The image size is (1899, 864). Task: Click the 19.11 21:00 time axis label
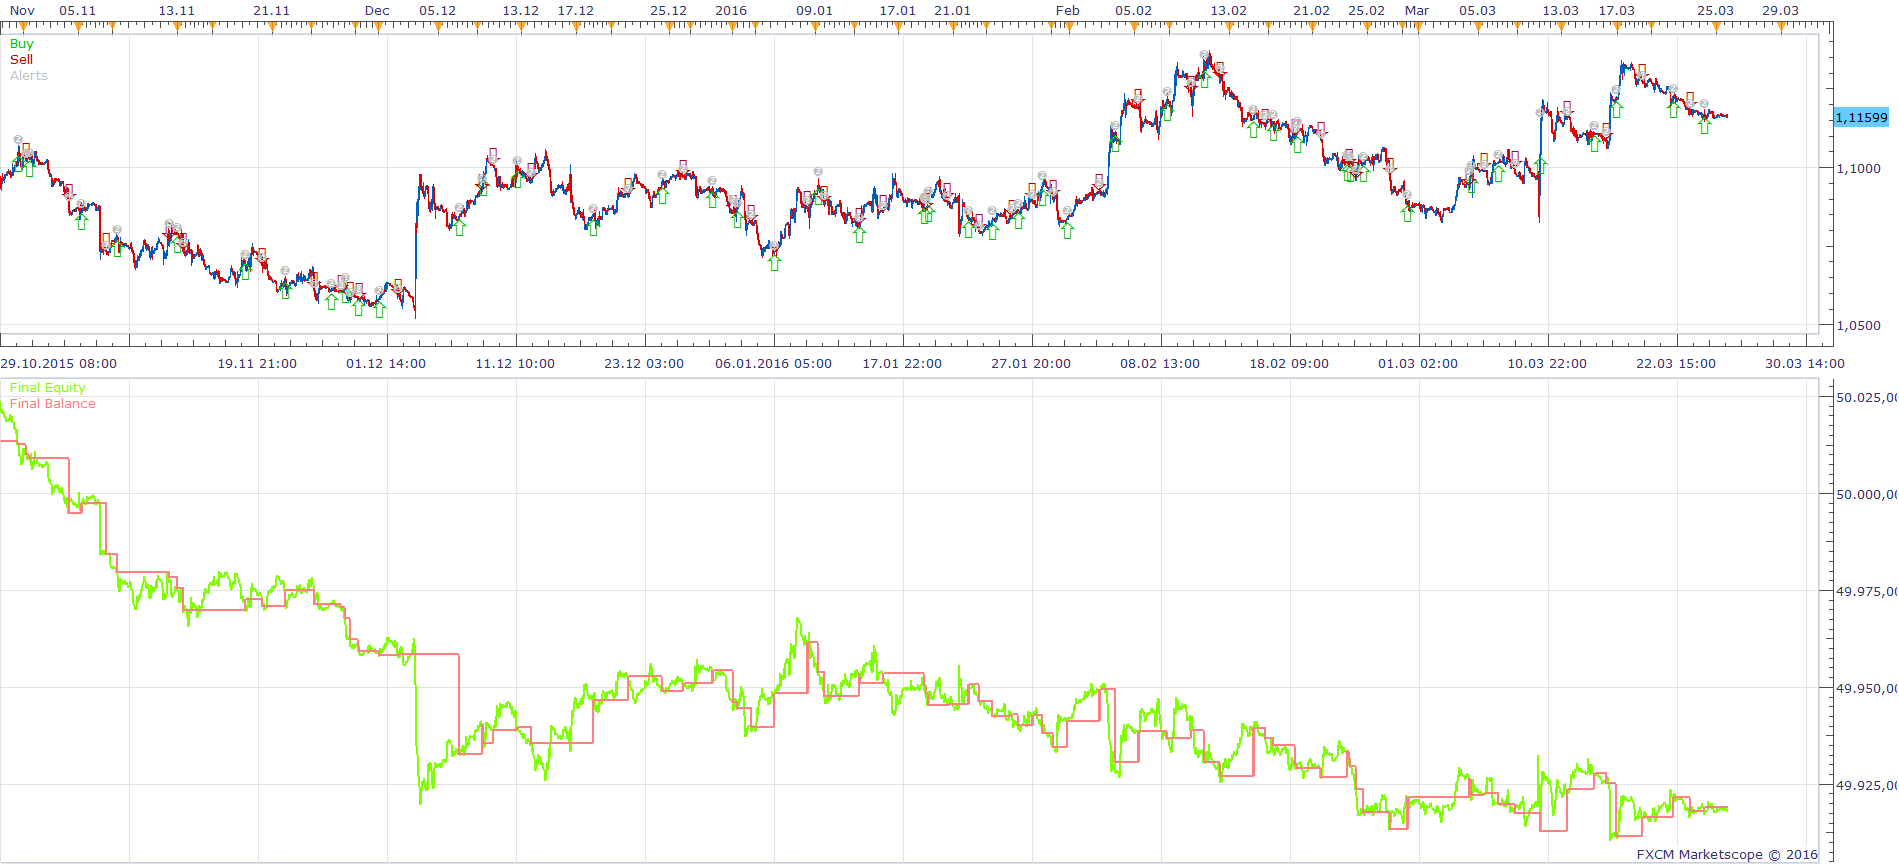257,364
